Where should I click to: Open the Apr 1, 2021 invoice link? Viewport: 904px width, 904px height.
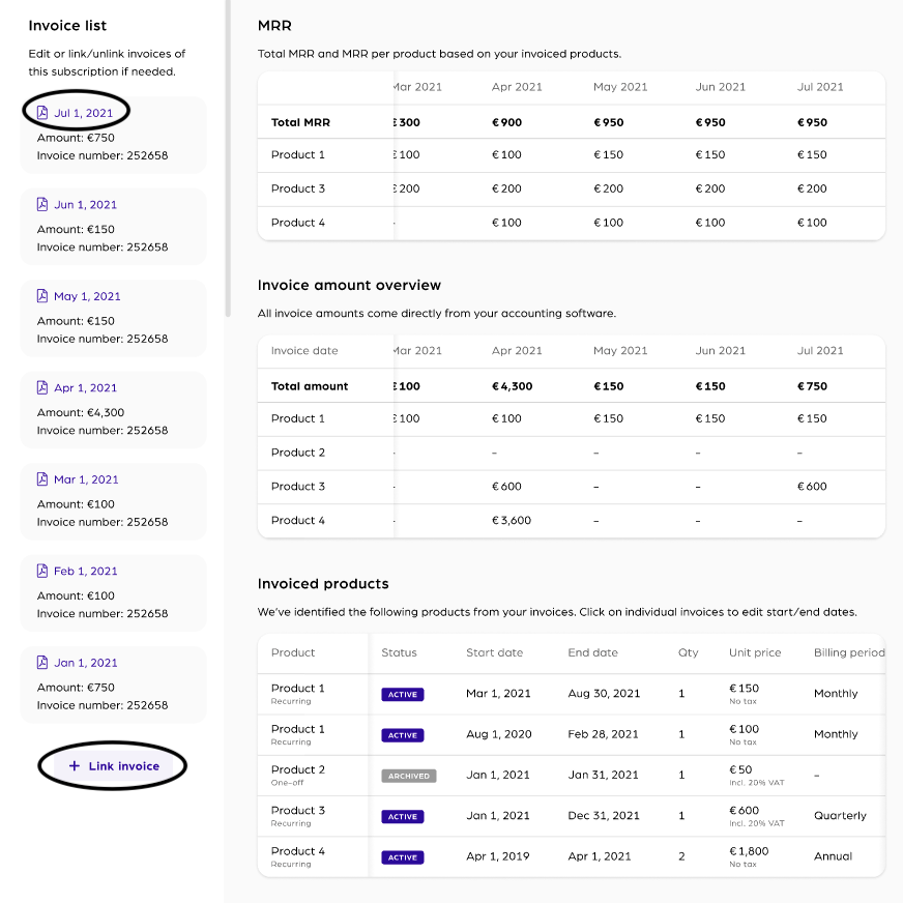[85, 388]
